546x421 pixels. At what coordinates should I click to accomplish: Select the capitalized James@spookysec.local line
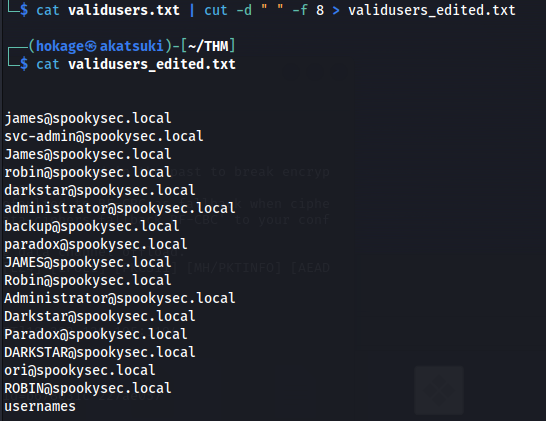pos(88,155)
